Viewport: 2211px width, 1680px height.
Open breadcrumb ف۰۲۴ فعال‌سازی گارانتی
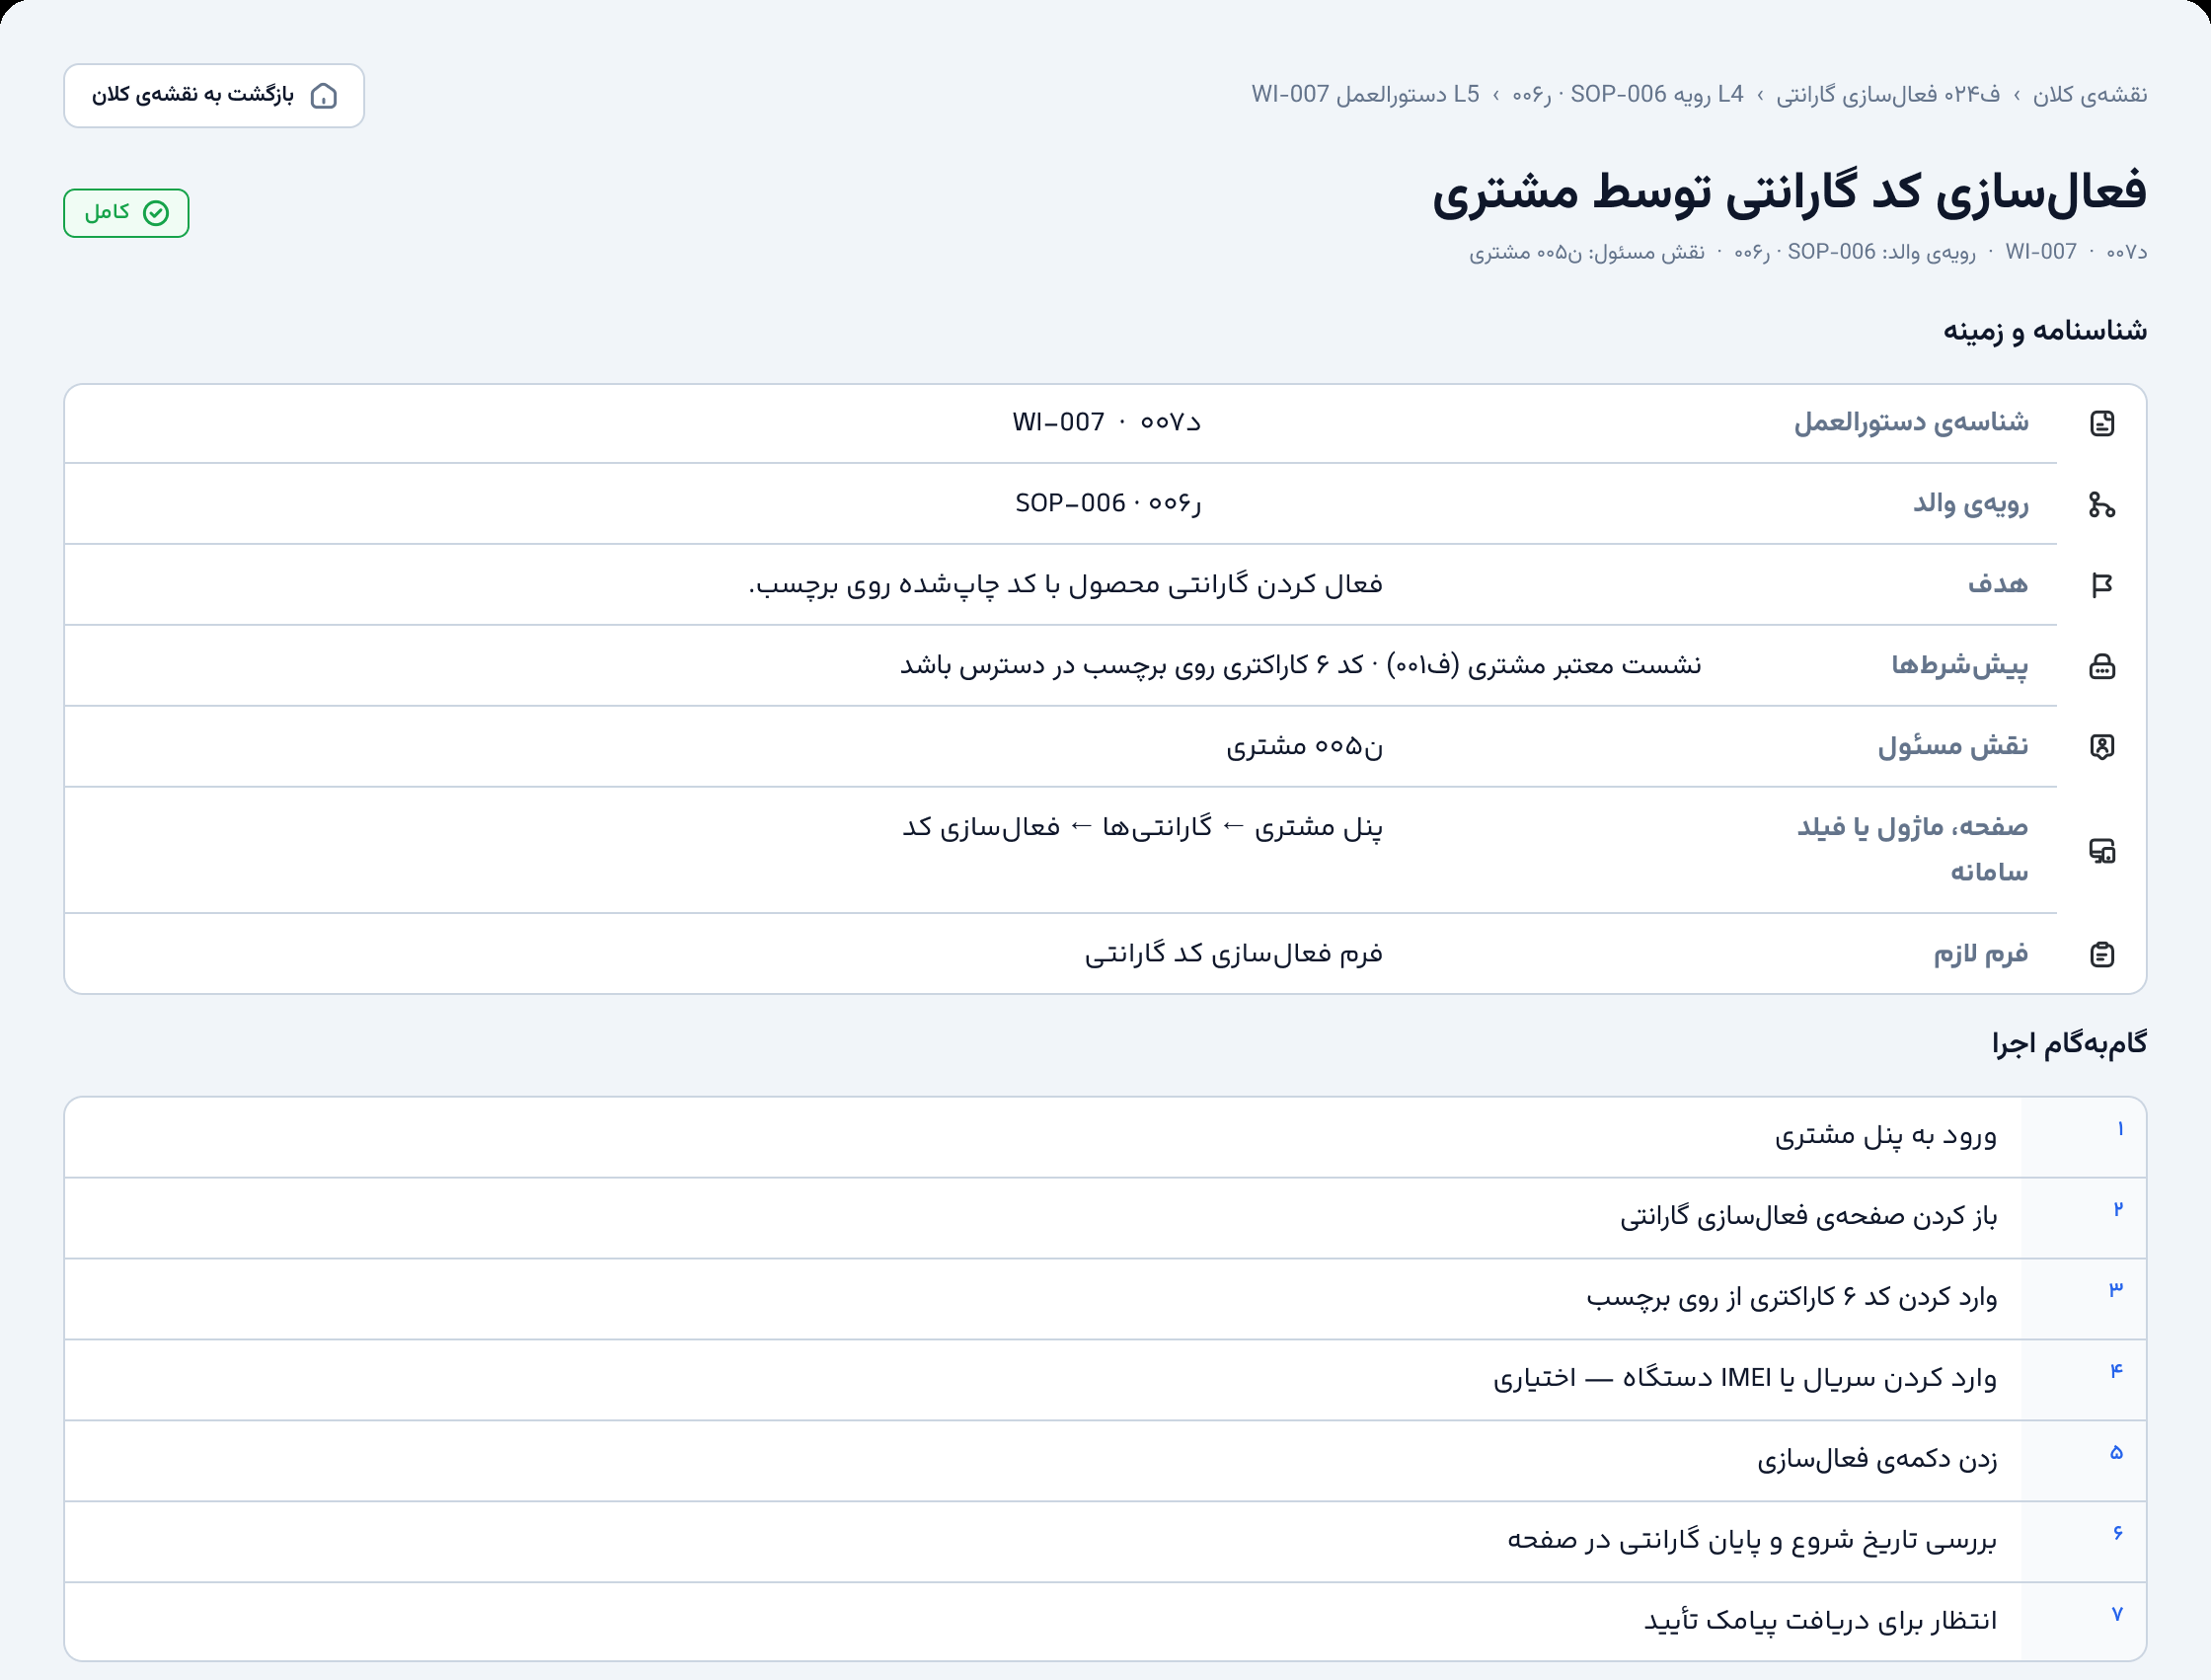coord(1888,95)
